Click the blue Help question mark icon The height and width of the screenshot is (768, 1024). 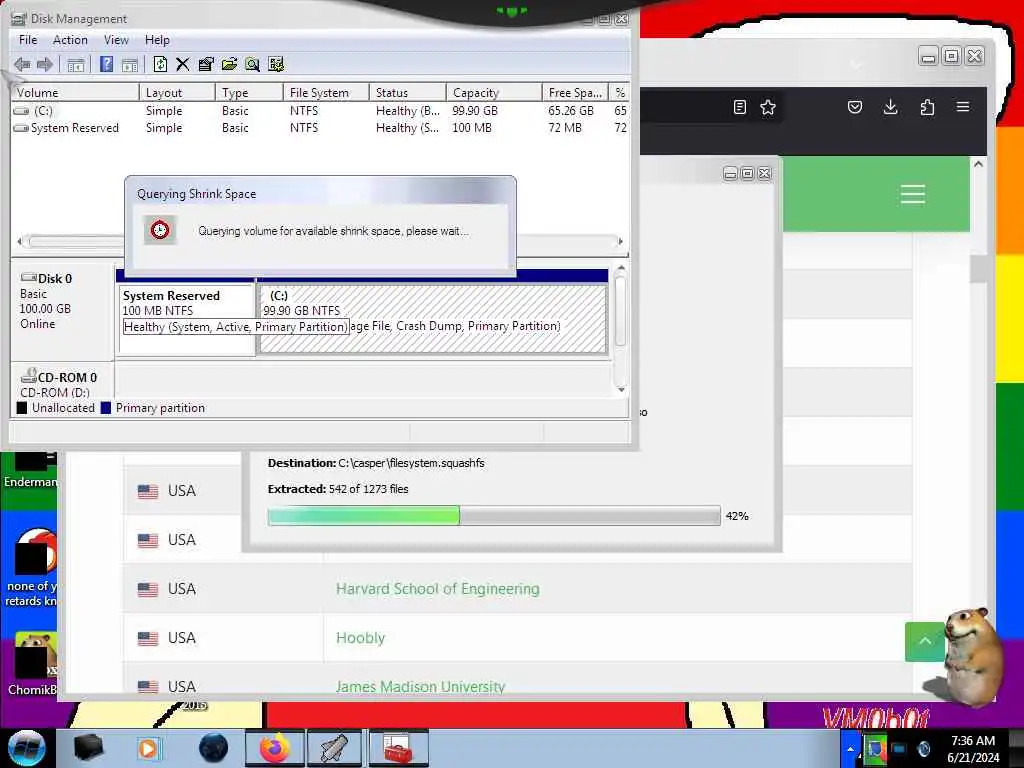pos(106,64)
